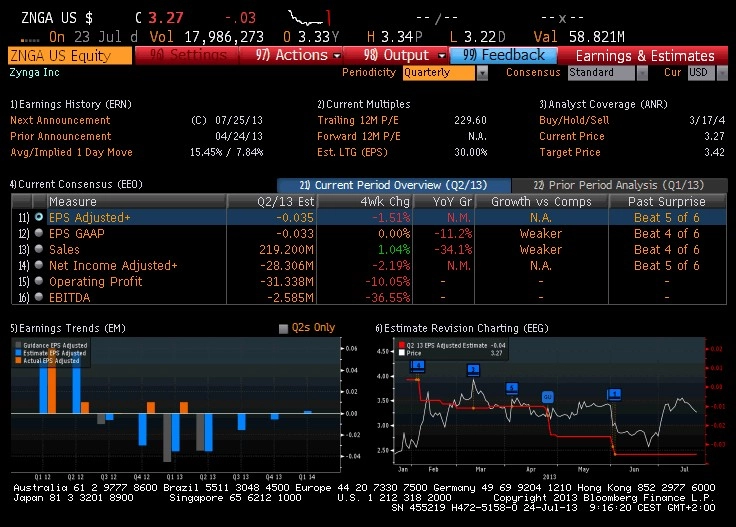The width and height of the screenshot is (736, 527).
Task: Click the Feedback button
Action: pos(503,55)
